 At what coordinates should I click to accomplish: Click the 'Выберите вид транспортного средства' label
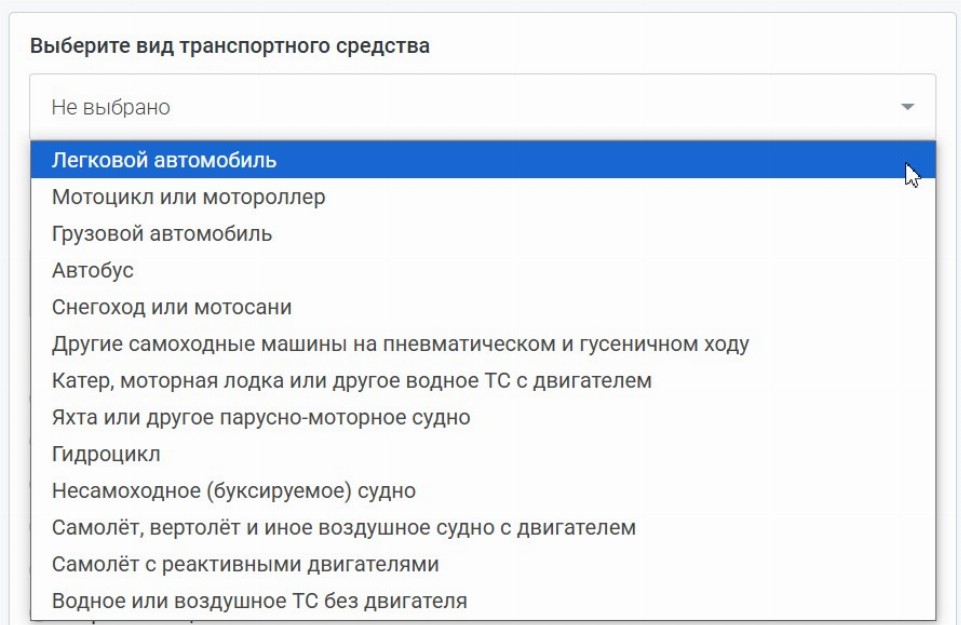point(230,46)
